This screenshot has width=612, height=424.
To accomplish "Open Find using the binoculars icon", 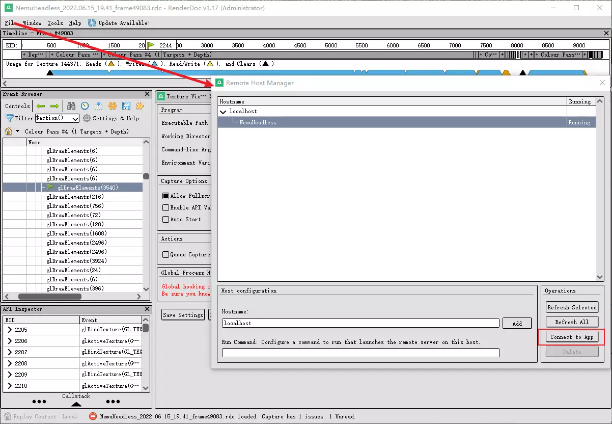I will pos(71,106).
